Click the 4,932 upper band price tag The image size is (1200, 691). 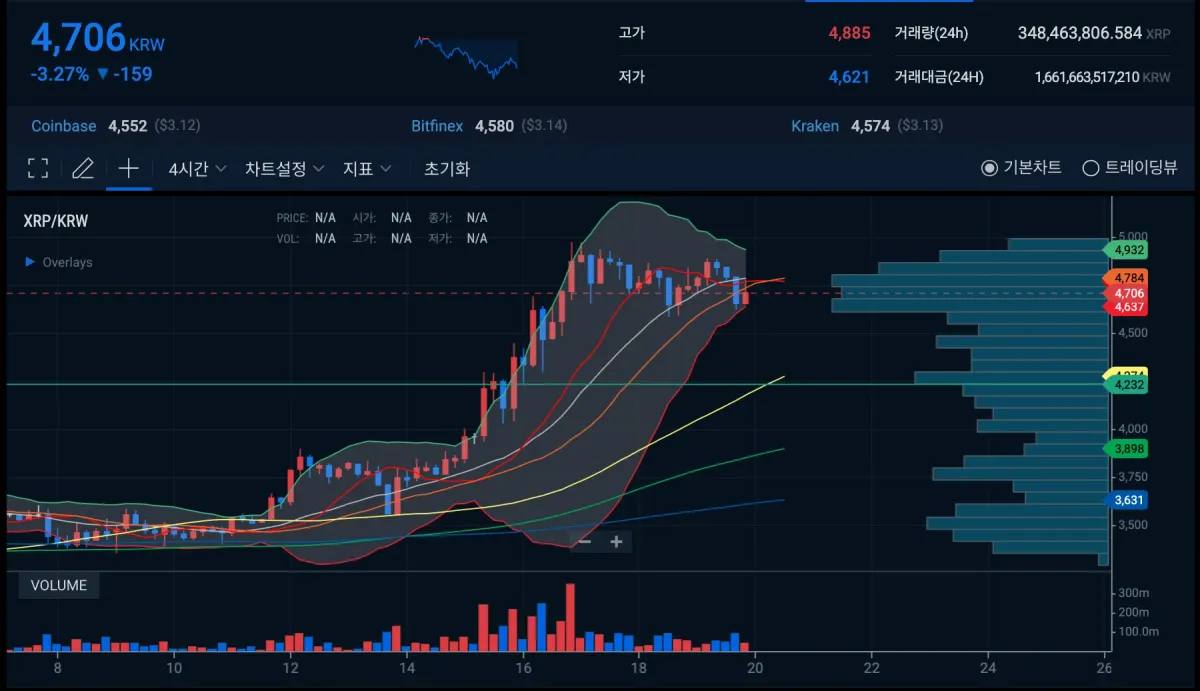(1126, 249)
